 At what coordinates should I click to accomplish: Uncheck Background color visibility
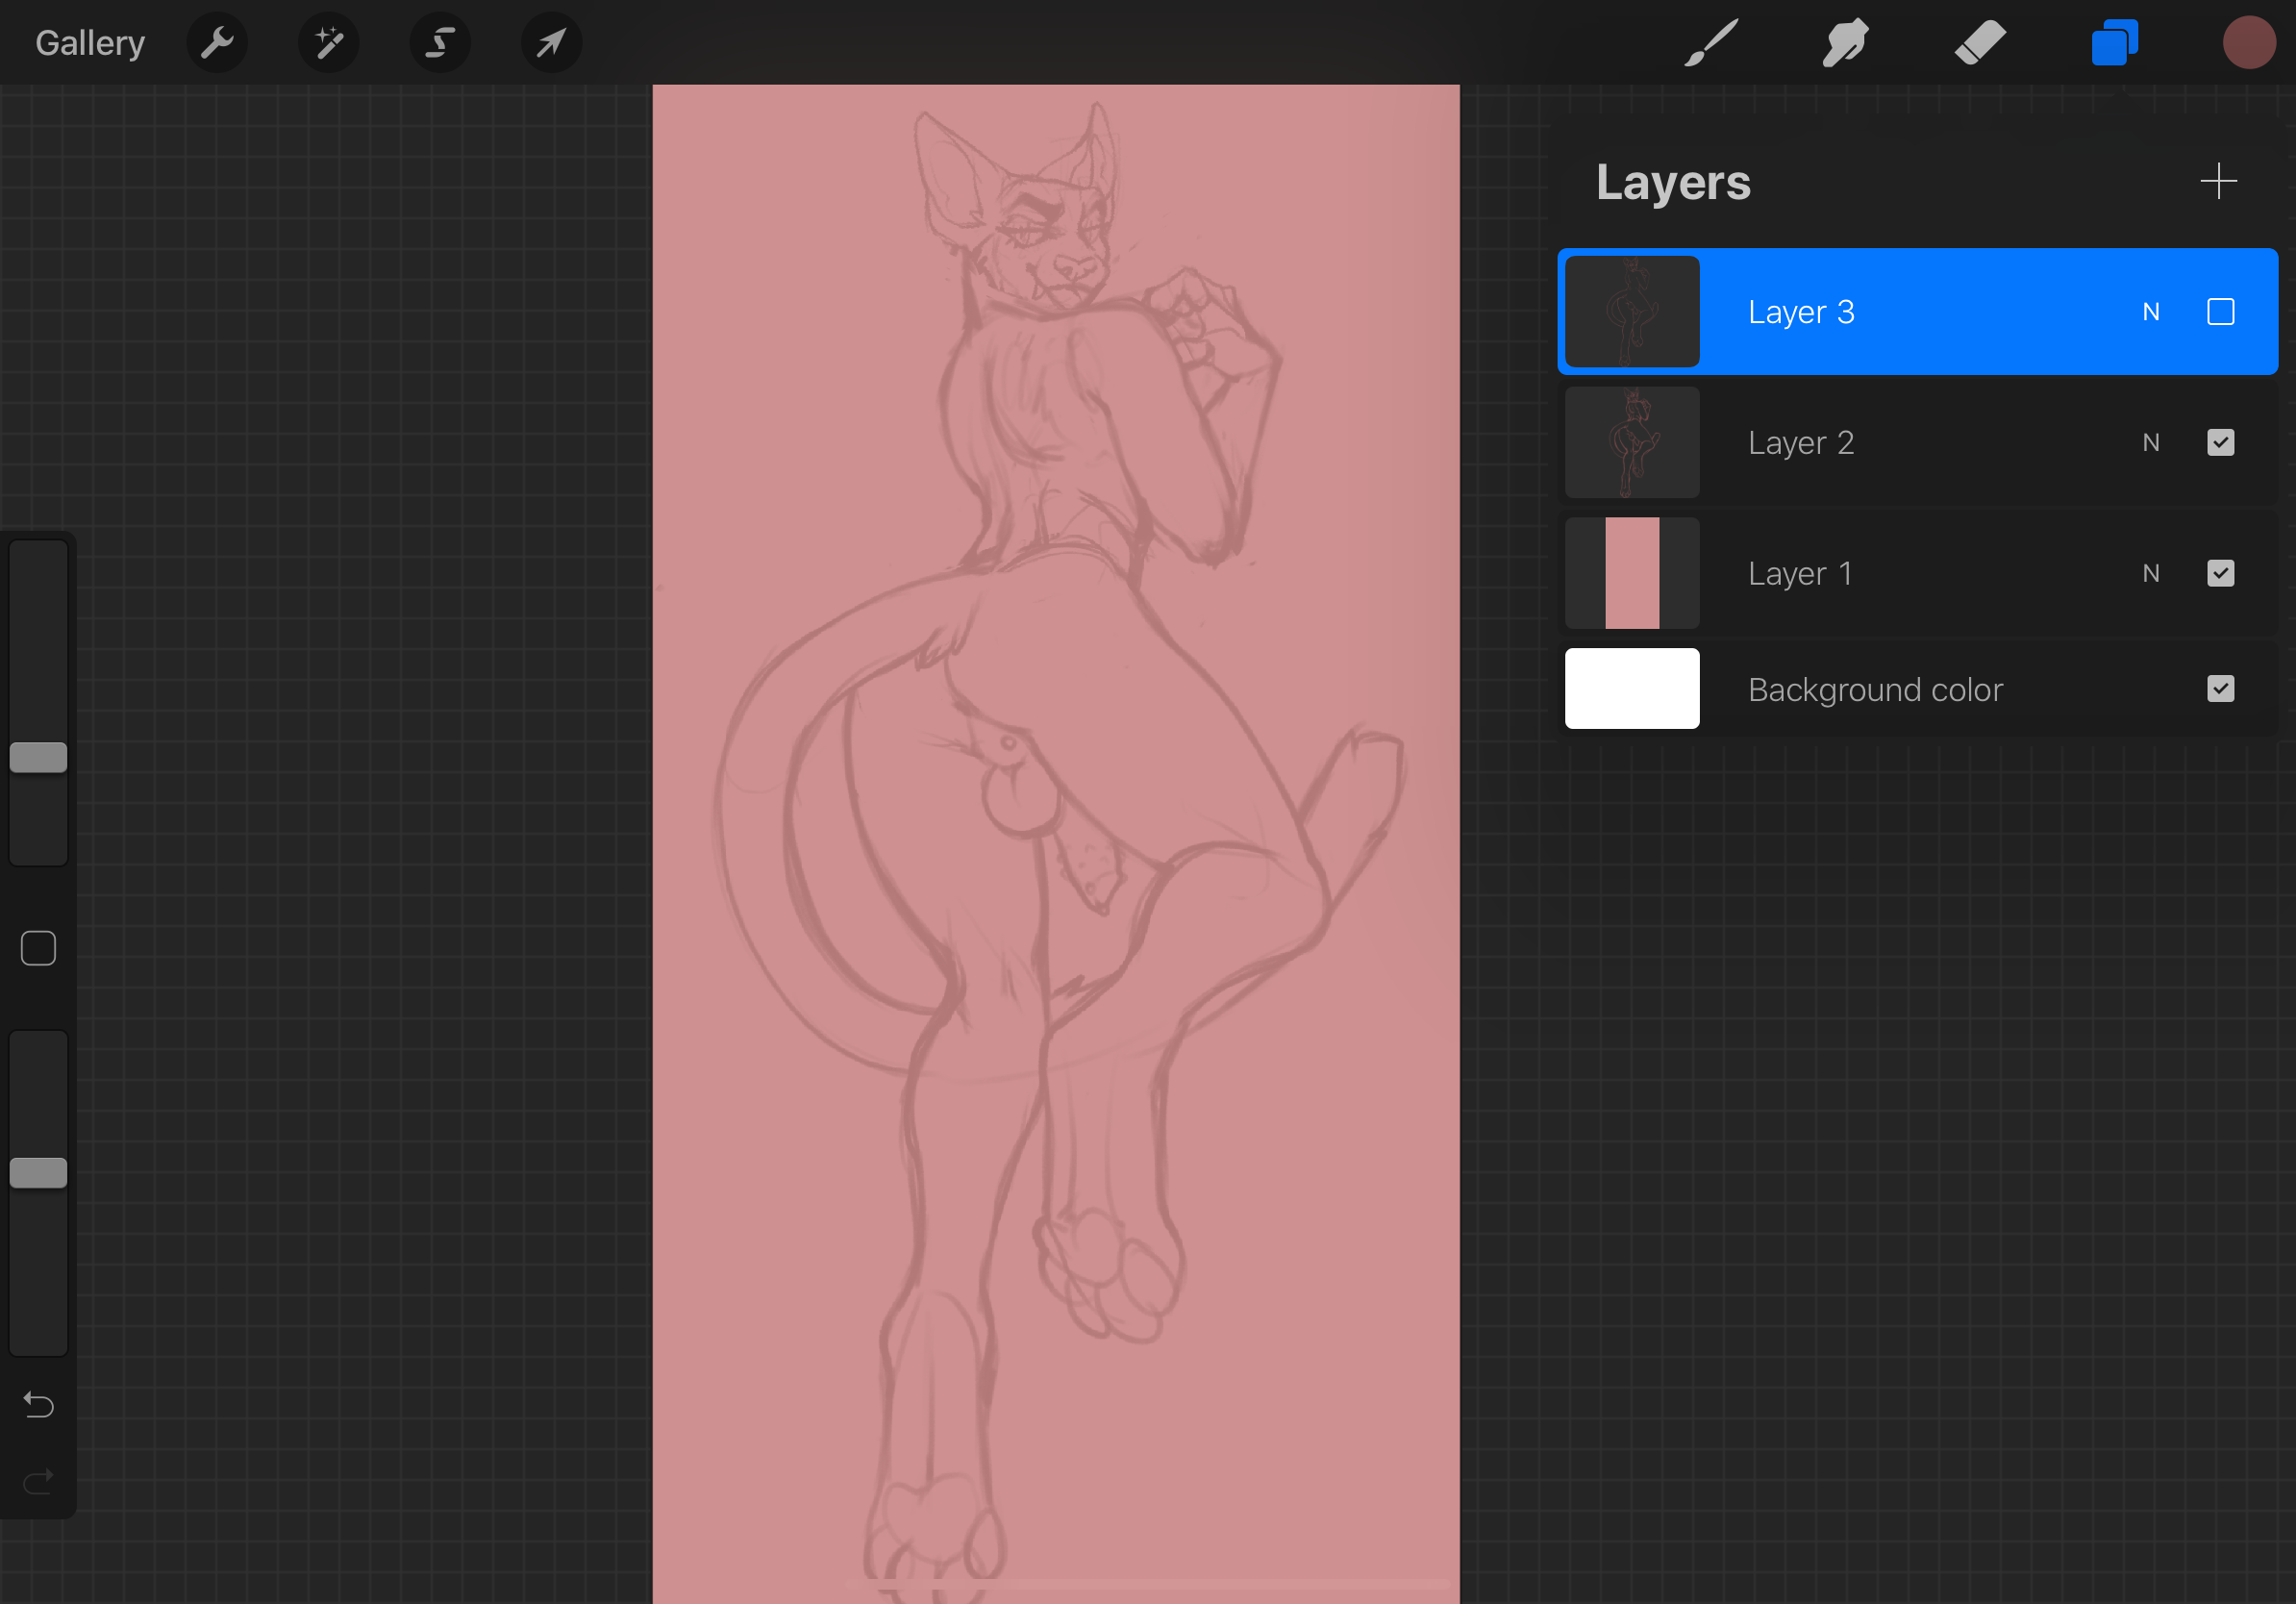pyautogui.click(x=2220, y=689)
